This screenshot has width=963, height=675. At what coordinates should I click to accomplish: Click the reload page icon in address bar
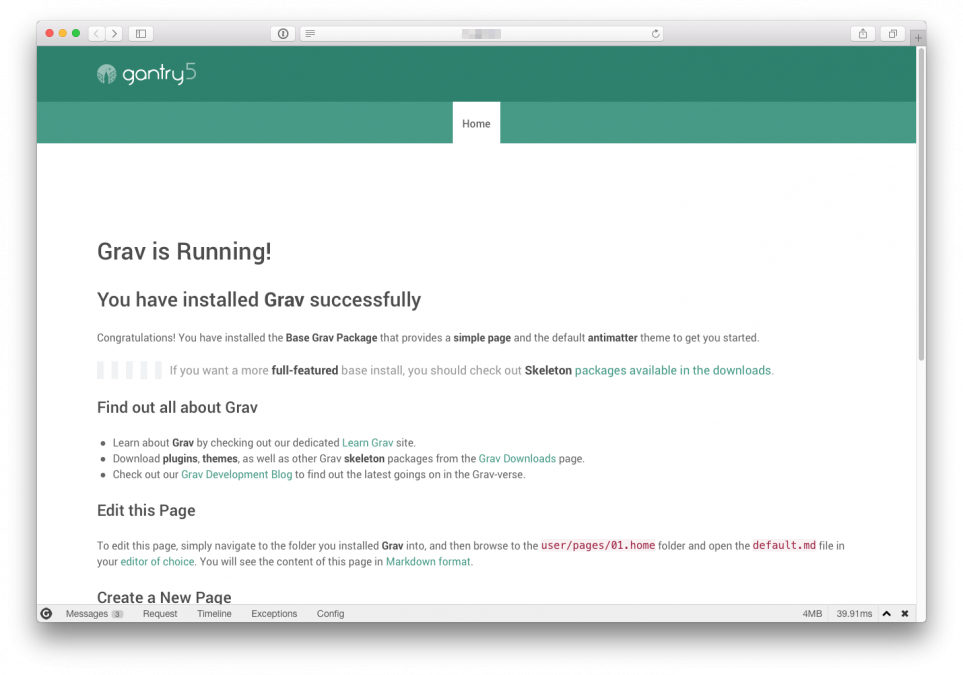[655, 34]
